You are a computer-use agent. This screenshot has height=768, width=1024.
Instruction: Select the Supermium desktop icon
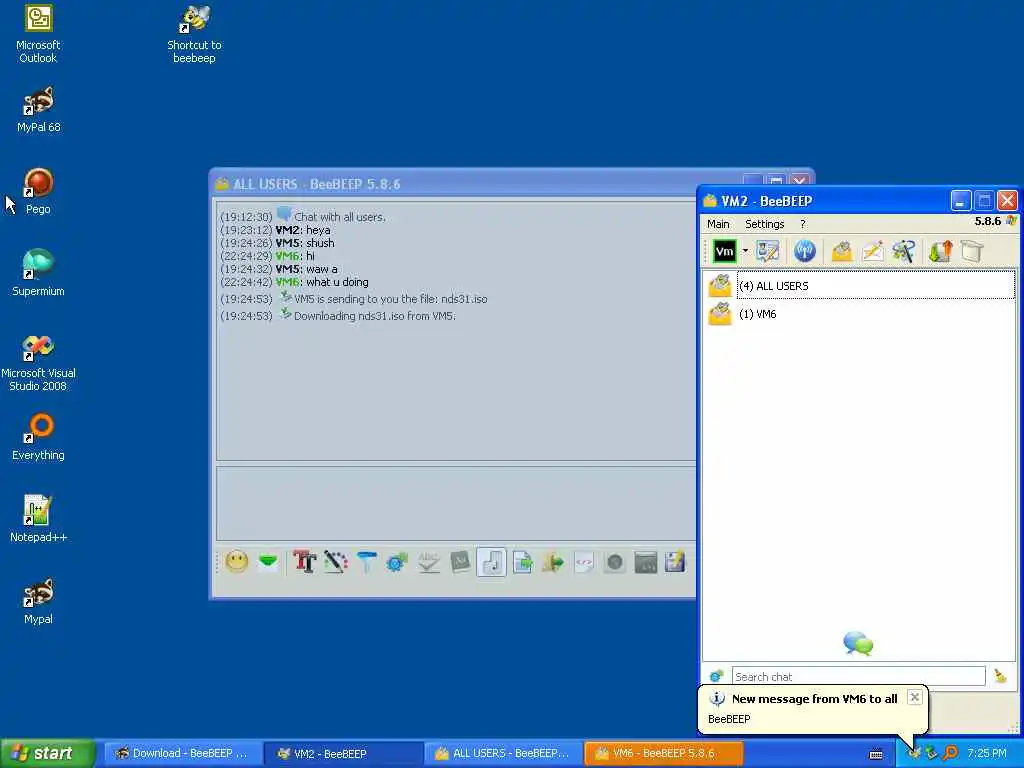38,273
